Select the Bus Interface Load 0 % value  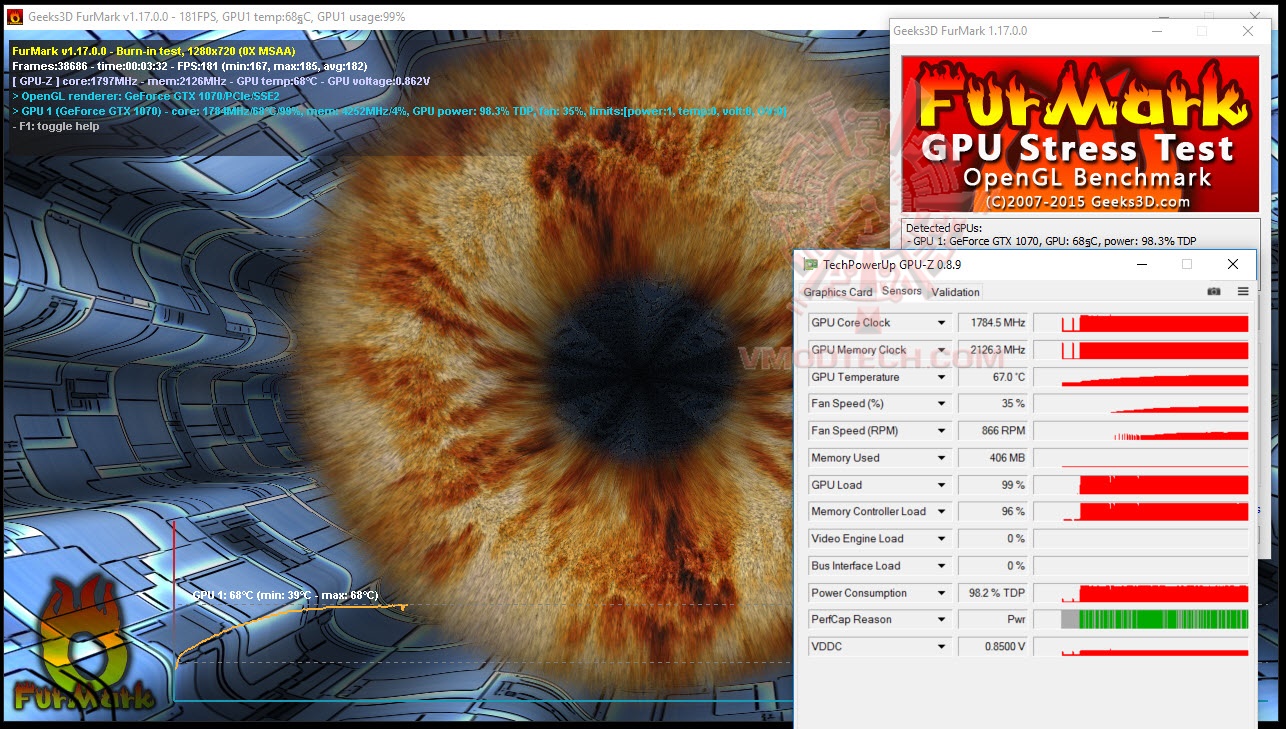993,566
